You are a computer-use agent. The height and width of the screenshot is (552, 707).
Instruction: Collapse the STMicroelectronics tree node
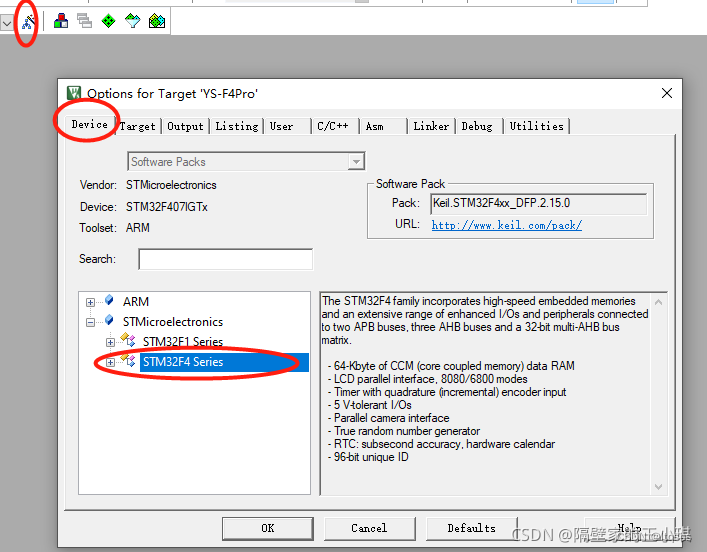pos(90,322)
